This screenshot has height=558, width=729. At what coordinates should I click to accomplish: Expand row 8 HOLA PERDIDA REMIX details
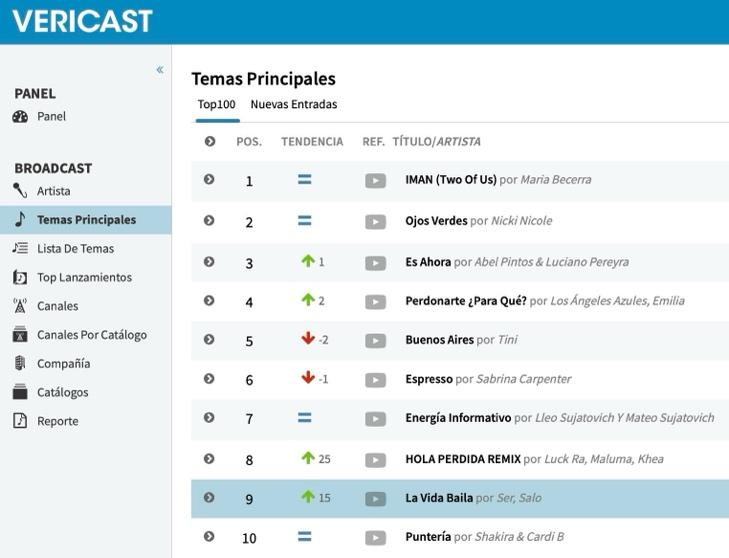[209, 458]
